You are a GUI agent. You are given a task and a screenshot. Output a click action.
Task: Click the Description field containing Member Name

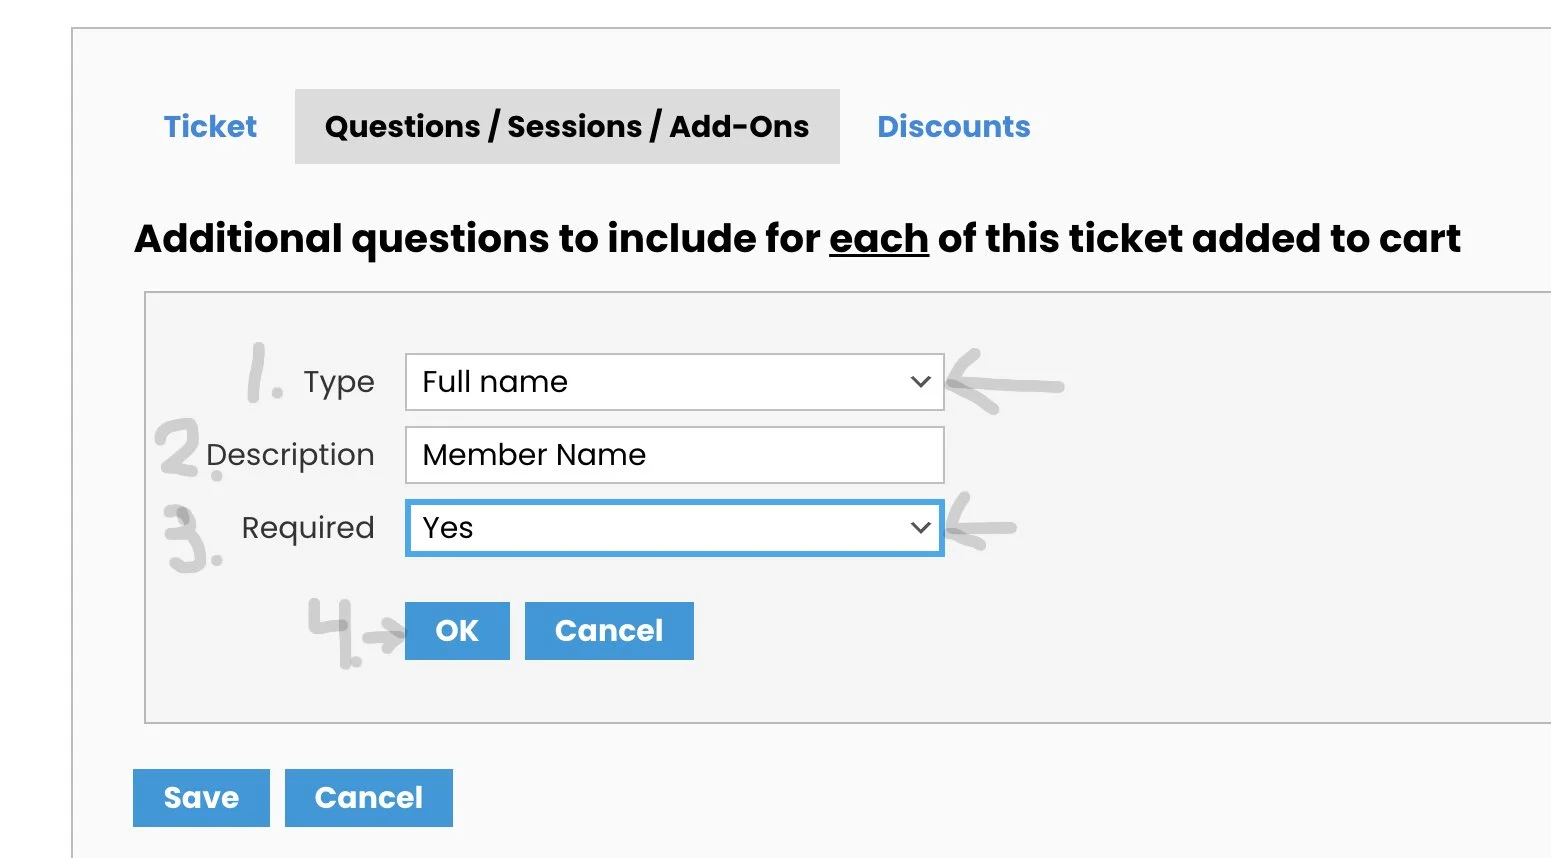(x=674, y=455)
